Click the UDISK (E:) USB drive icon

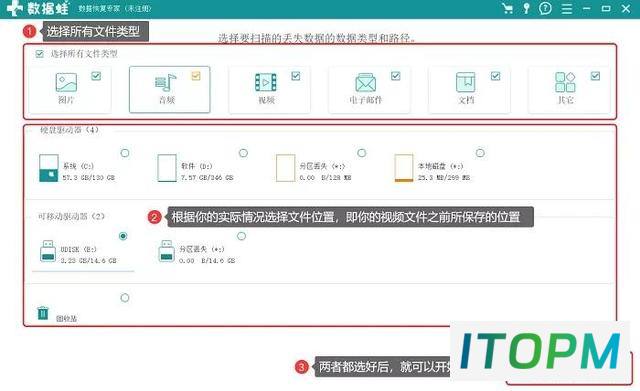48,251
